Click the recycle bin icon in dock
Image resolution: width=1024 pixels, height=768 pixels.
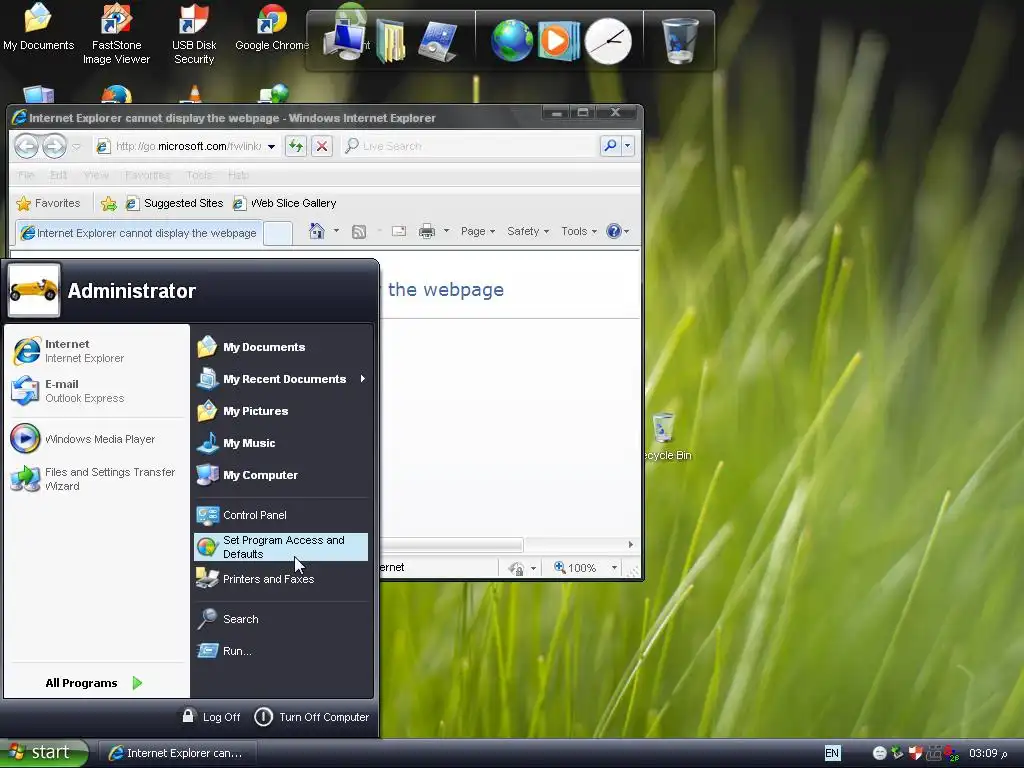(680, 40)
